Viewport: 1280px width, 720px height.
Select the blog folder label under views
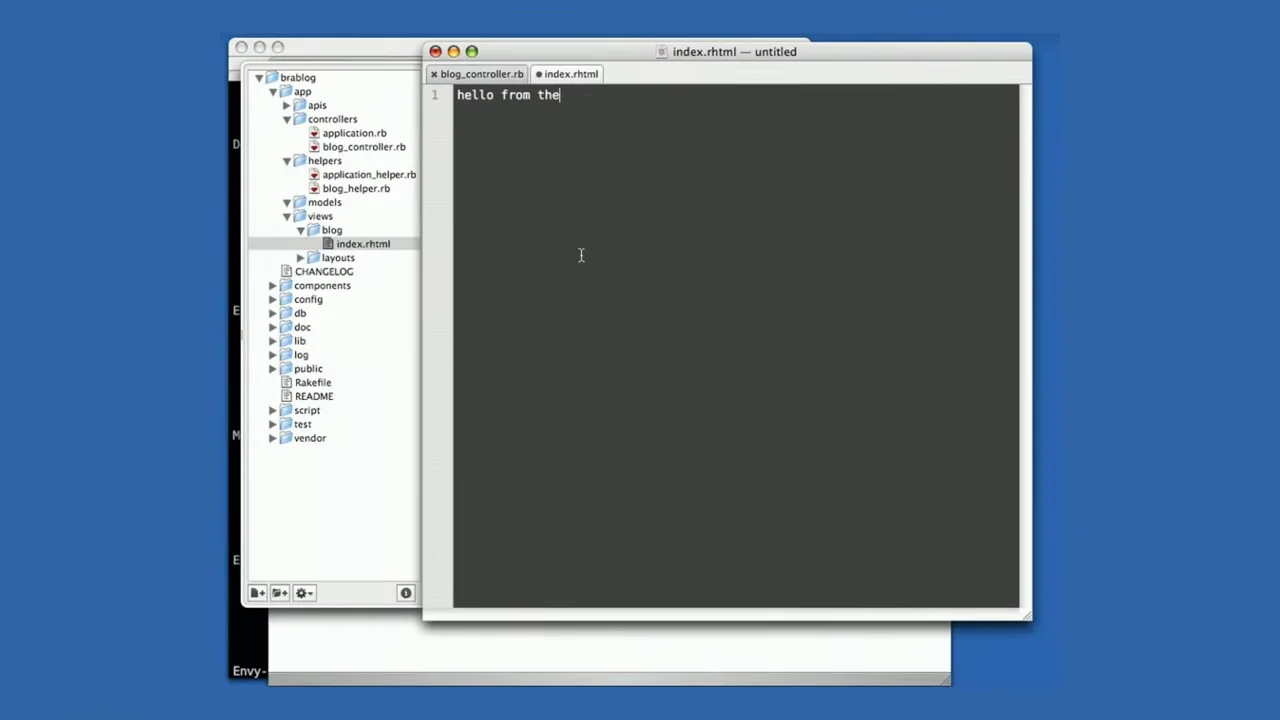click(x=332, y=230)
